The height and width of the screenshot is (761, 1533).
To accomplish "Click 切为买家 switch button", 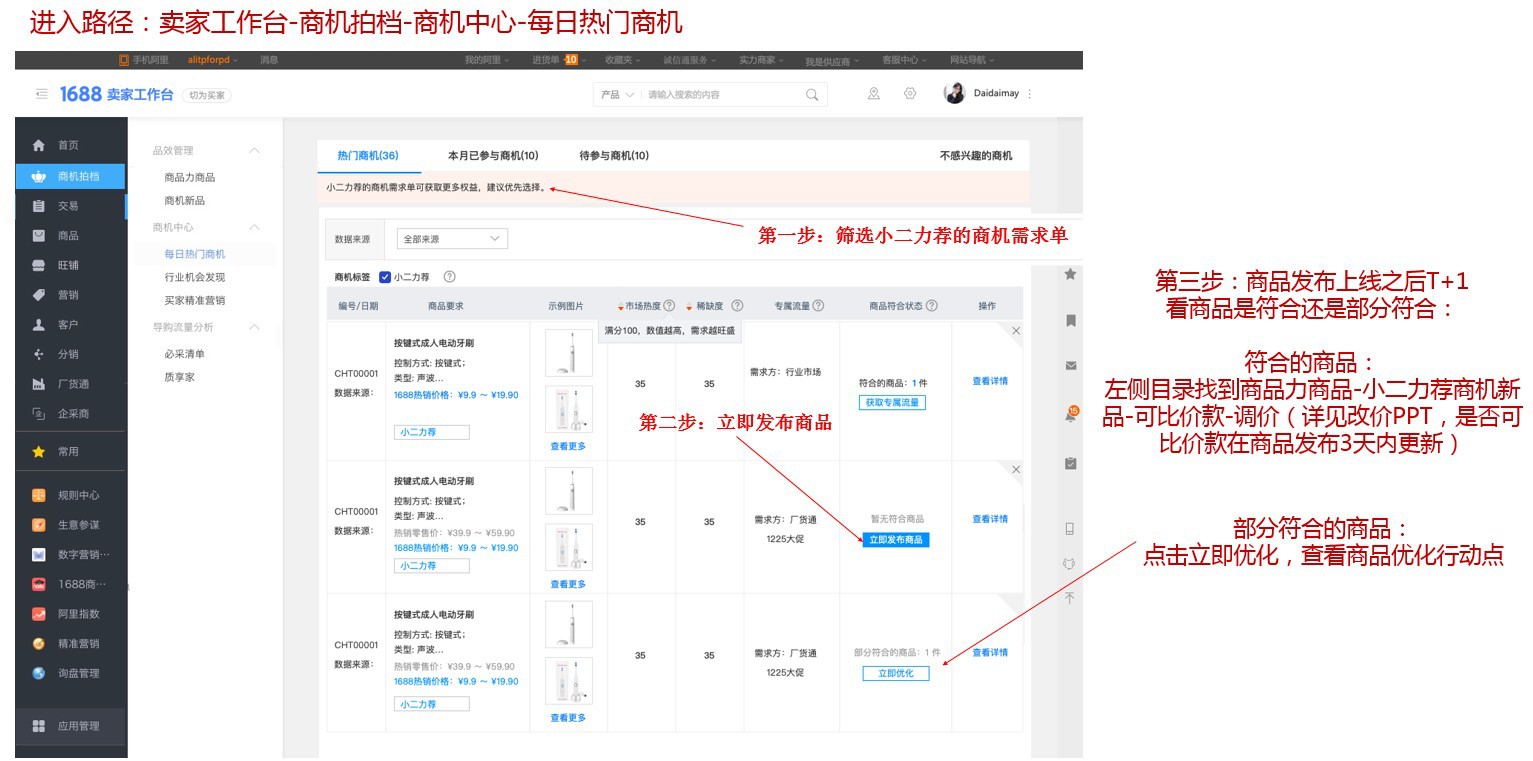I will point(206,95).
